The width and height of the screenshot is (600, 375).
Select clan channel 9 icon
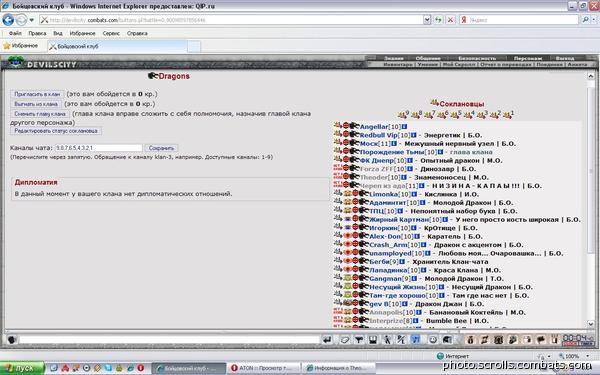pos(403,114)
